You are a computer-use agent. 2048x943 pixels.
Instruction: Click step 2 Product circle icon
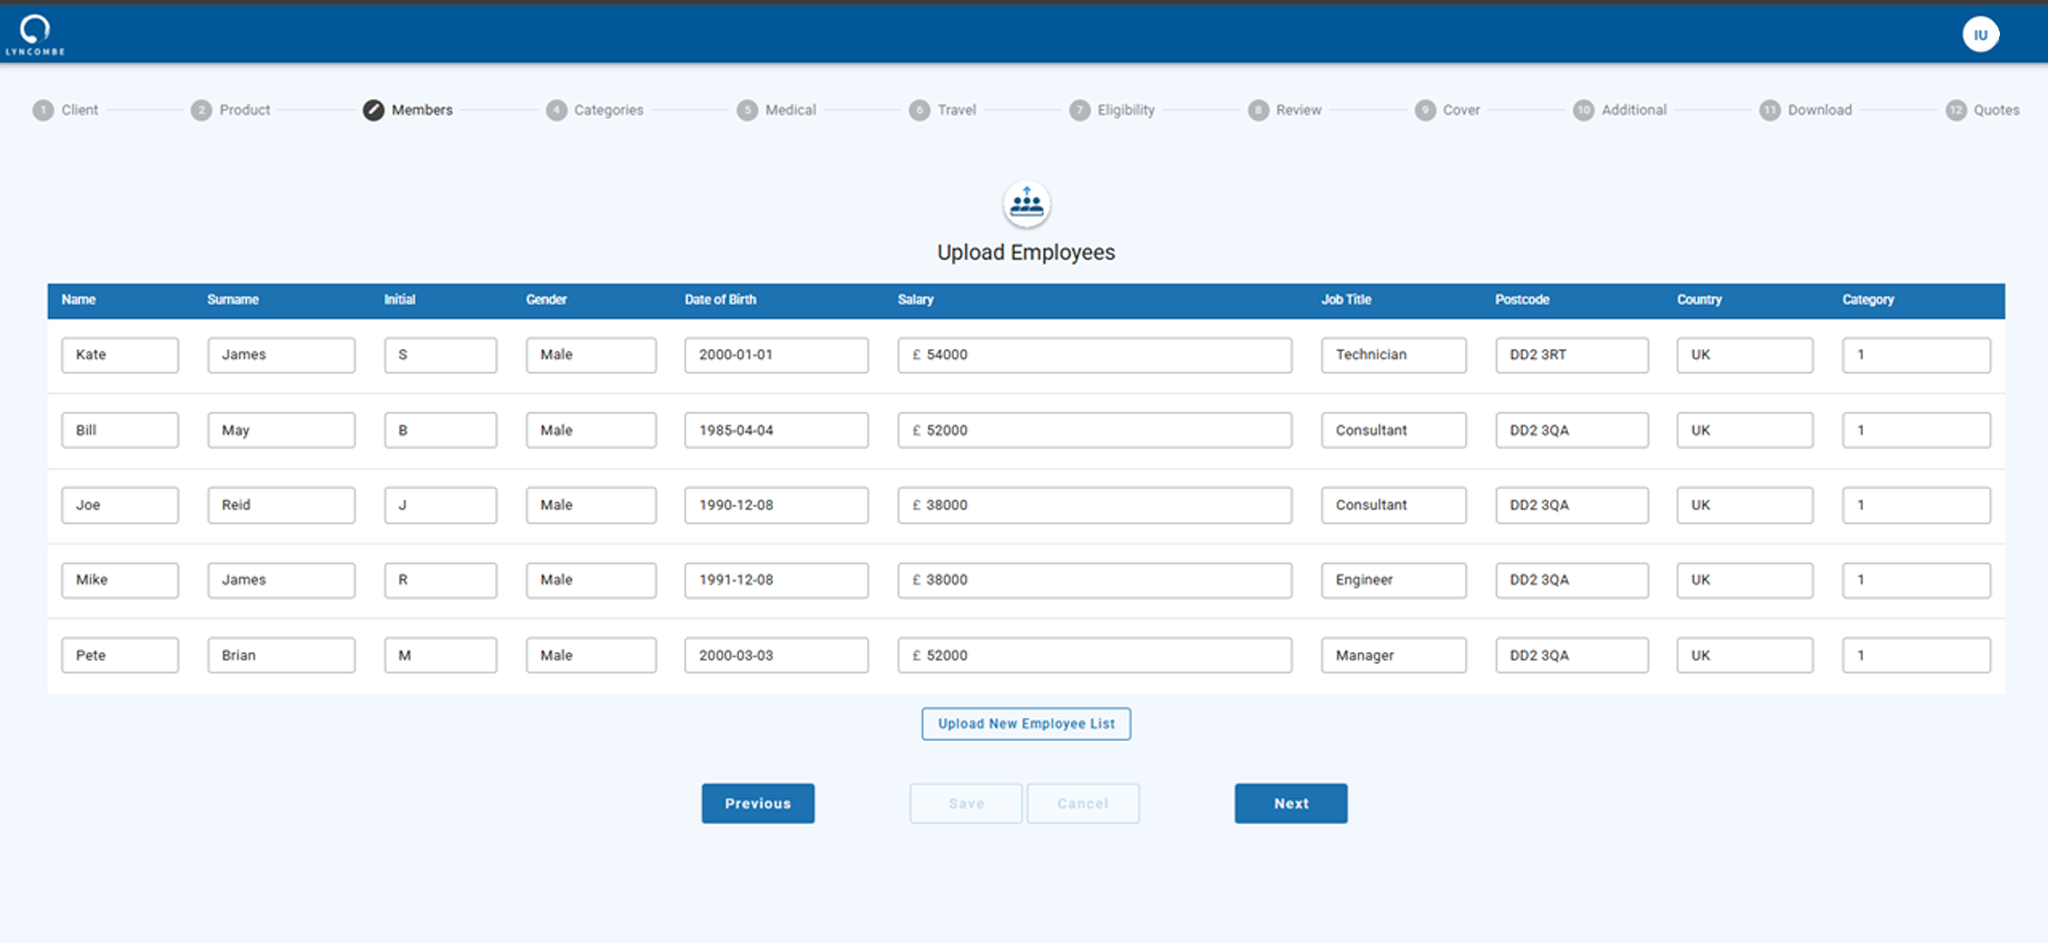coord(201,110)
